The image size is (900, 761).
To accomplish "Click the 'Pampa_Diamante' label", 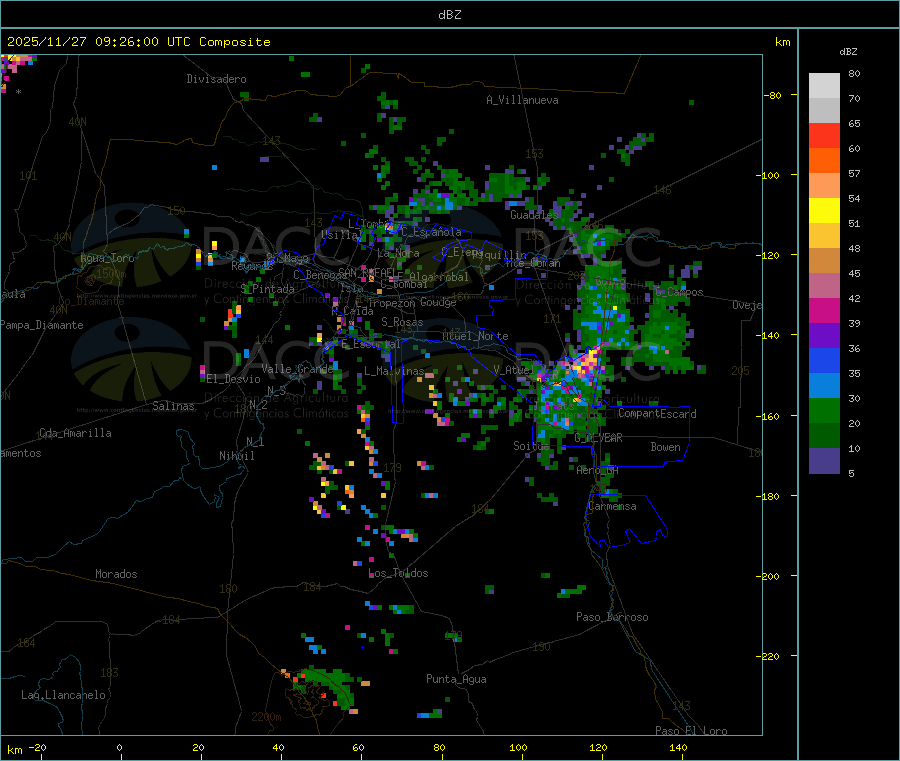I will click(x=42, y=325).
